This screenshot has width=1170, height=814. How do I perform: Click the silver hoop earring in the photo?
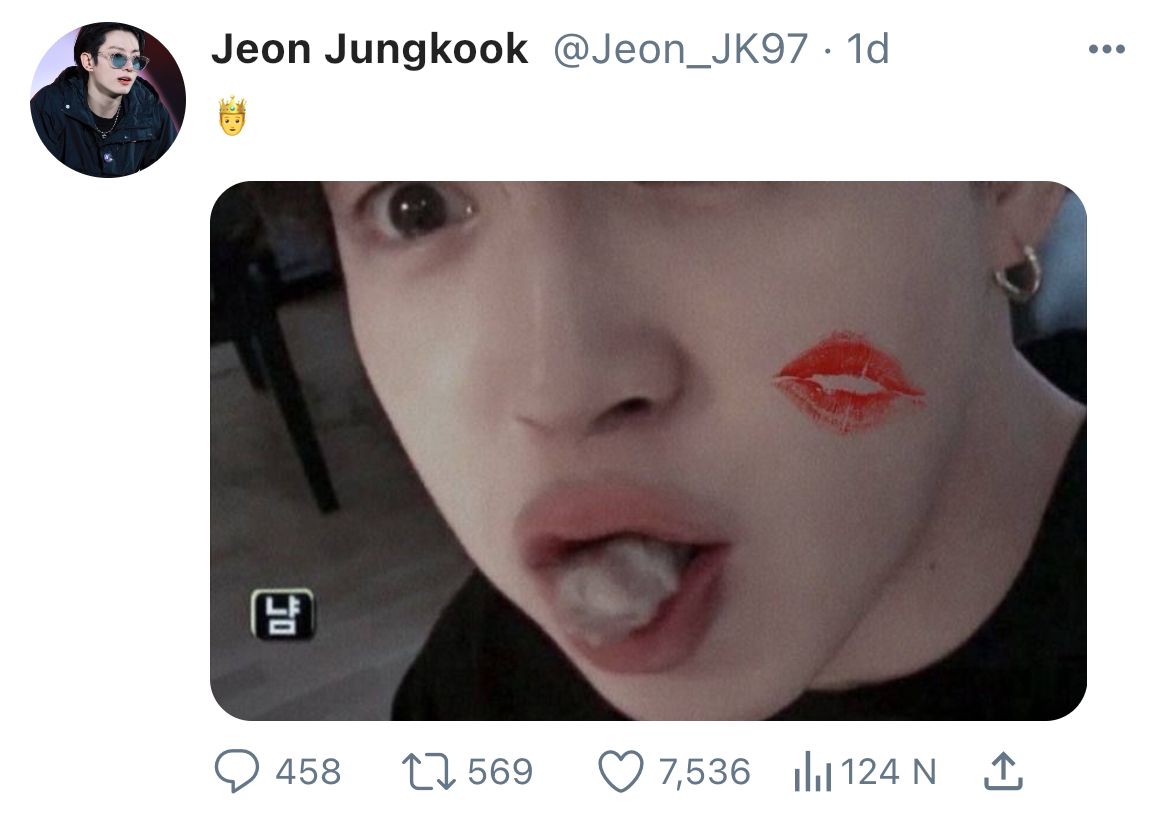1019,272
